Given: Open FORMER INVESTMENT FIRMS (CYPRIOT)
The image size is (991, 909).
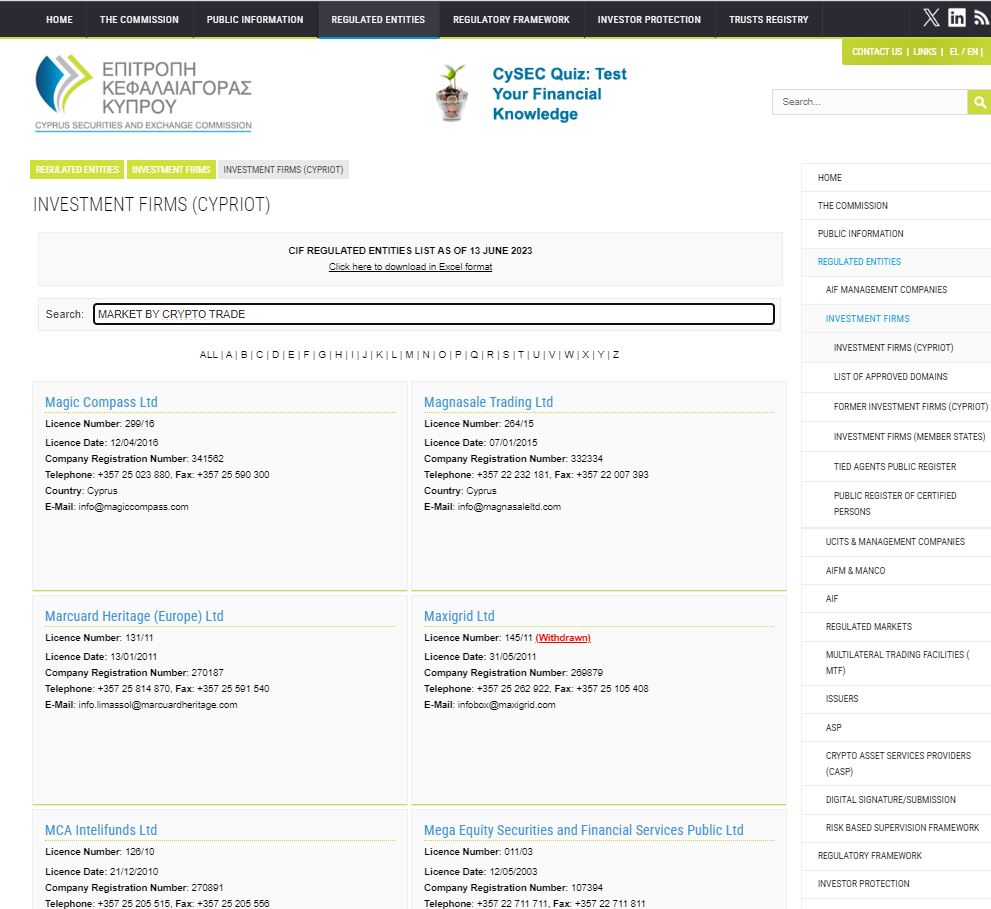Looking at the screenshot, I should 896,406.
